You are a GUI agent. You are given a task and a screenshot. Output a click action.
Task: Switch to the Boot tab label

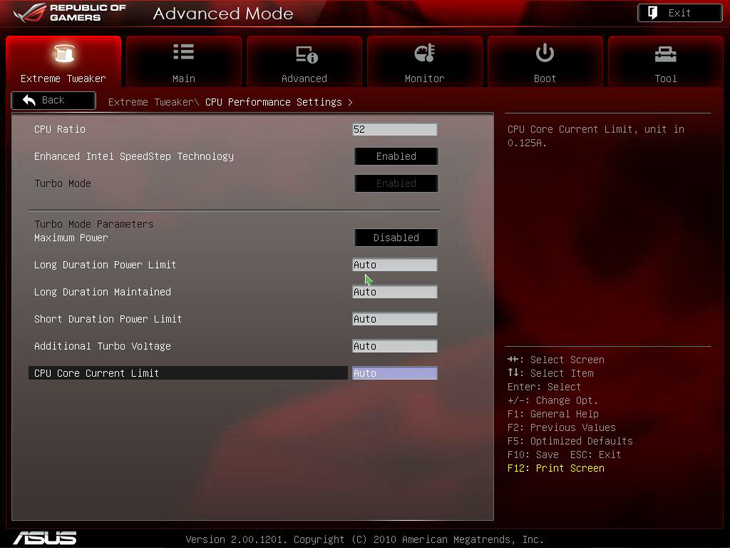coord(545,78)
